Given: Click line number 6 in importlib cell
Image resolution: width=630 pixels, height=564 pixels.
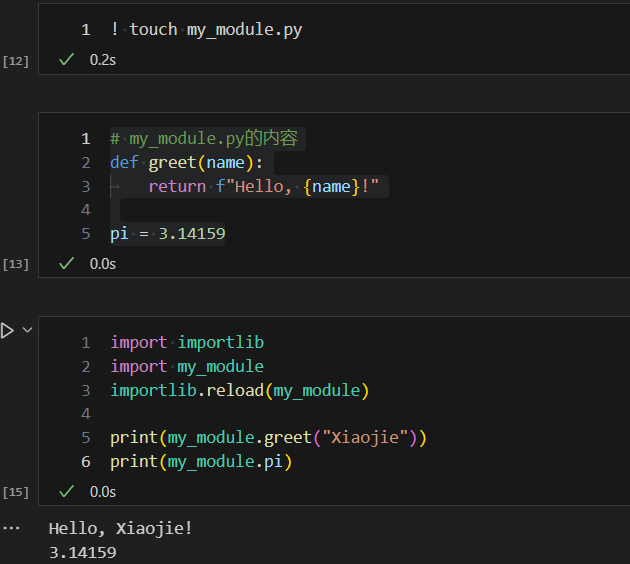Looking at the screenshot, I should pos(86,462).
